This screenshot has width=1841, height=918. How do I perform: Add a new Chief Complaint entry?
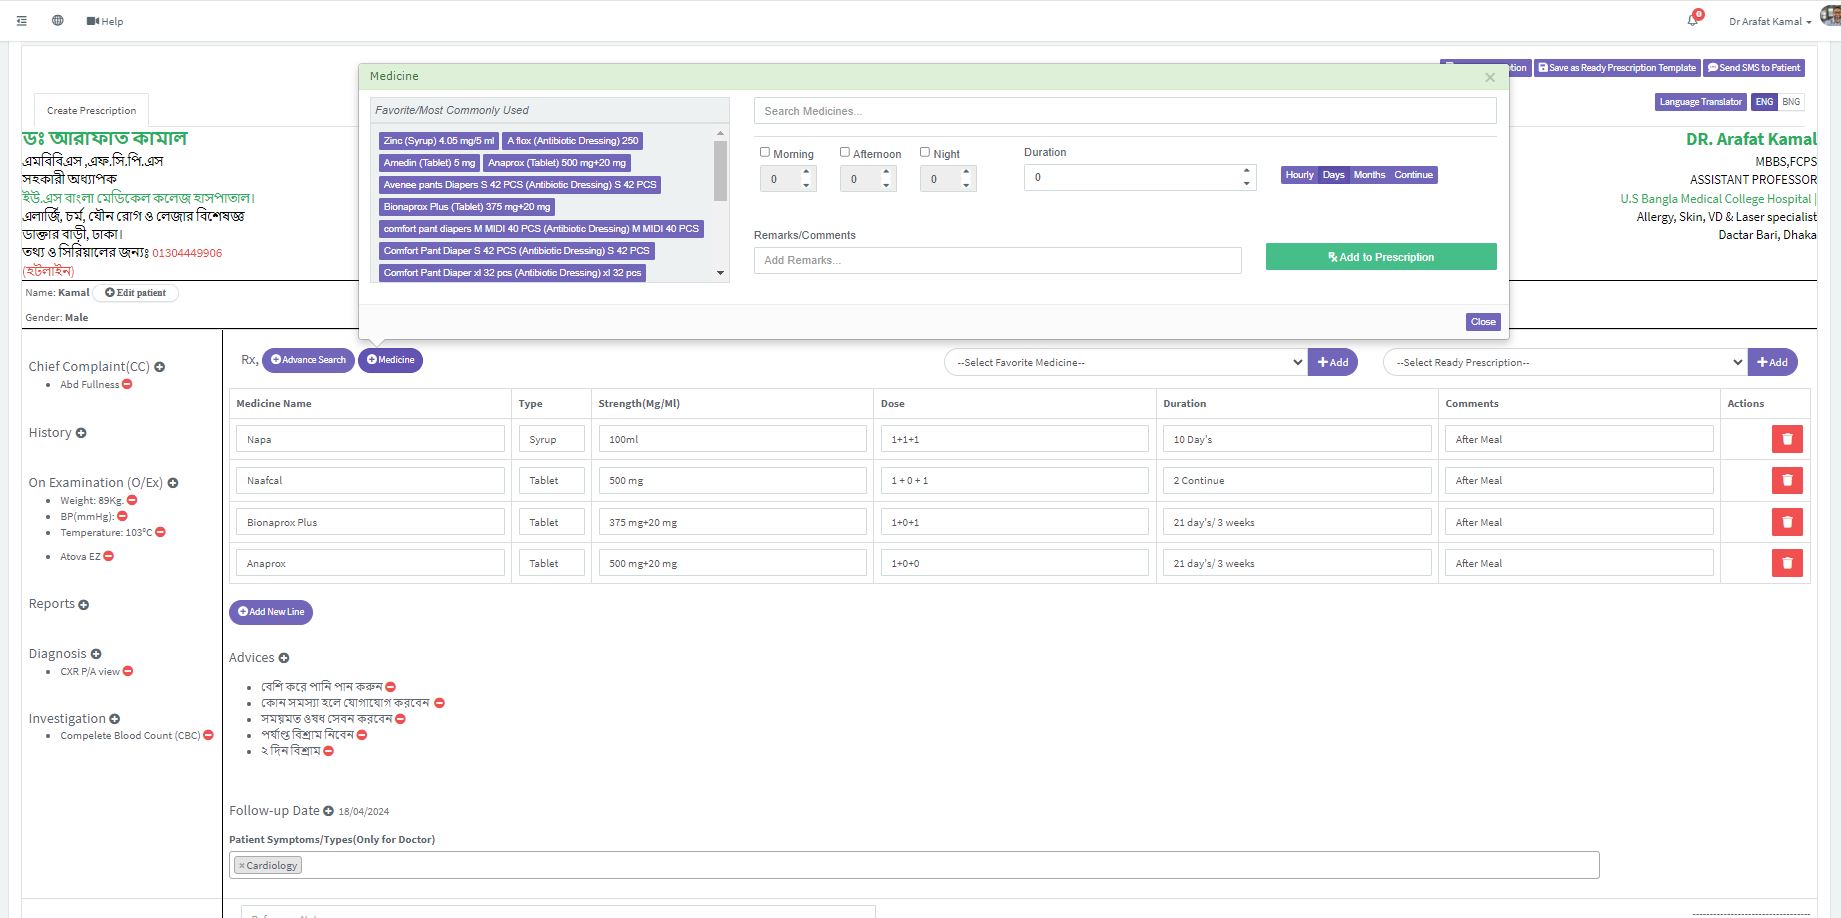click(160, 367)
